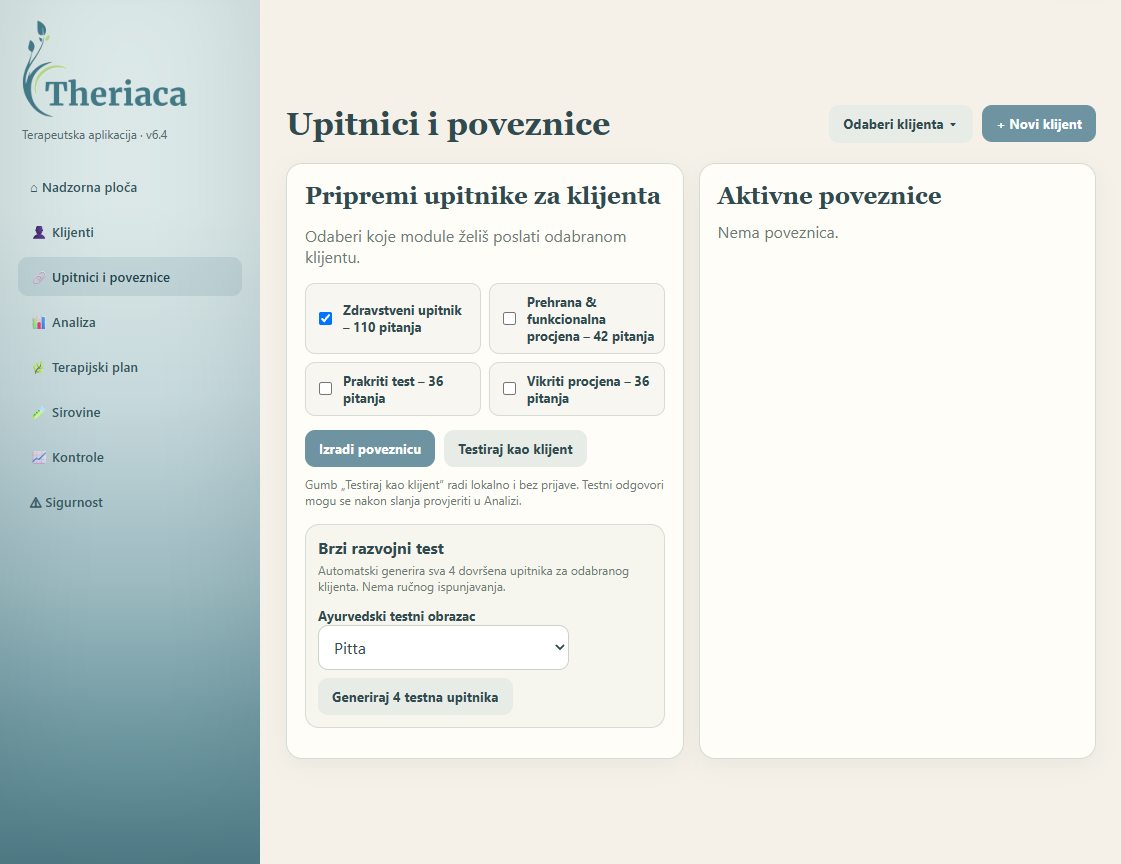Viewport: 1121px width, 864px height.
Task: Click Terapeutska aplikacija · v6.4 label
Action: (x=94, y=135)
